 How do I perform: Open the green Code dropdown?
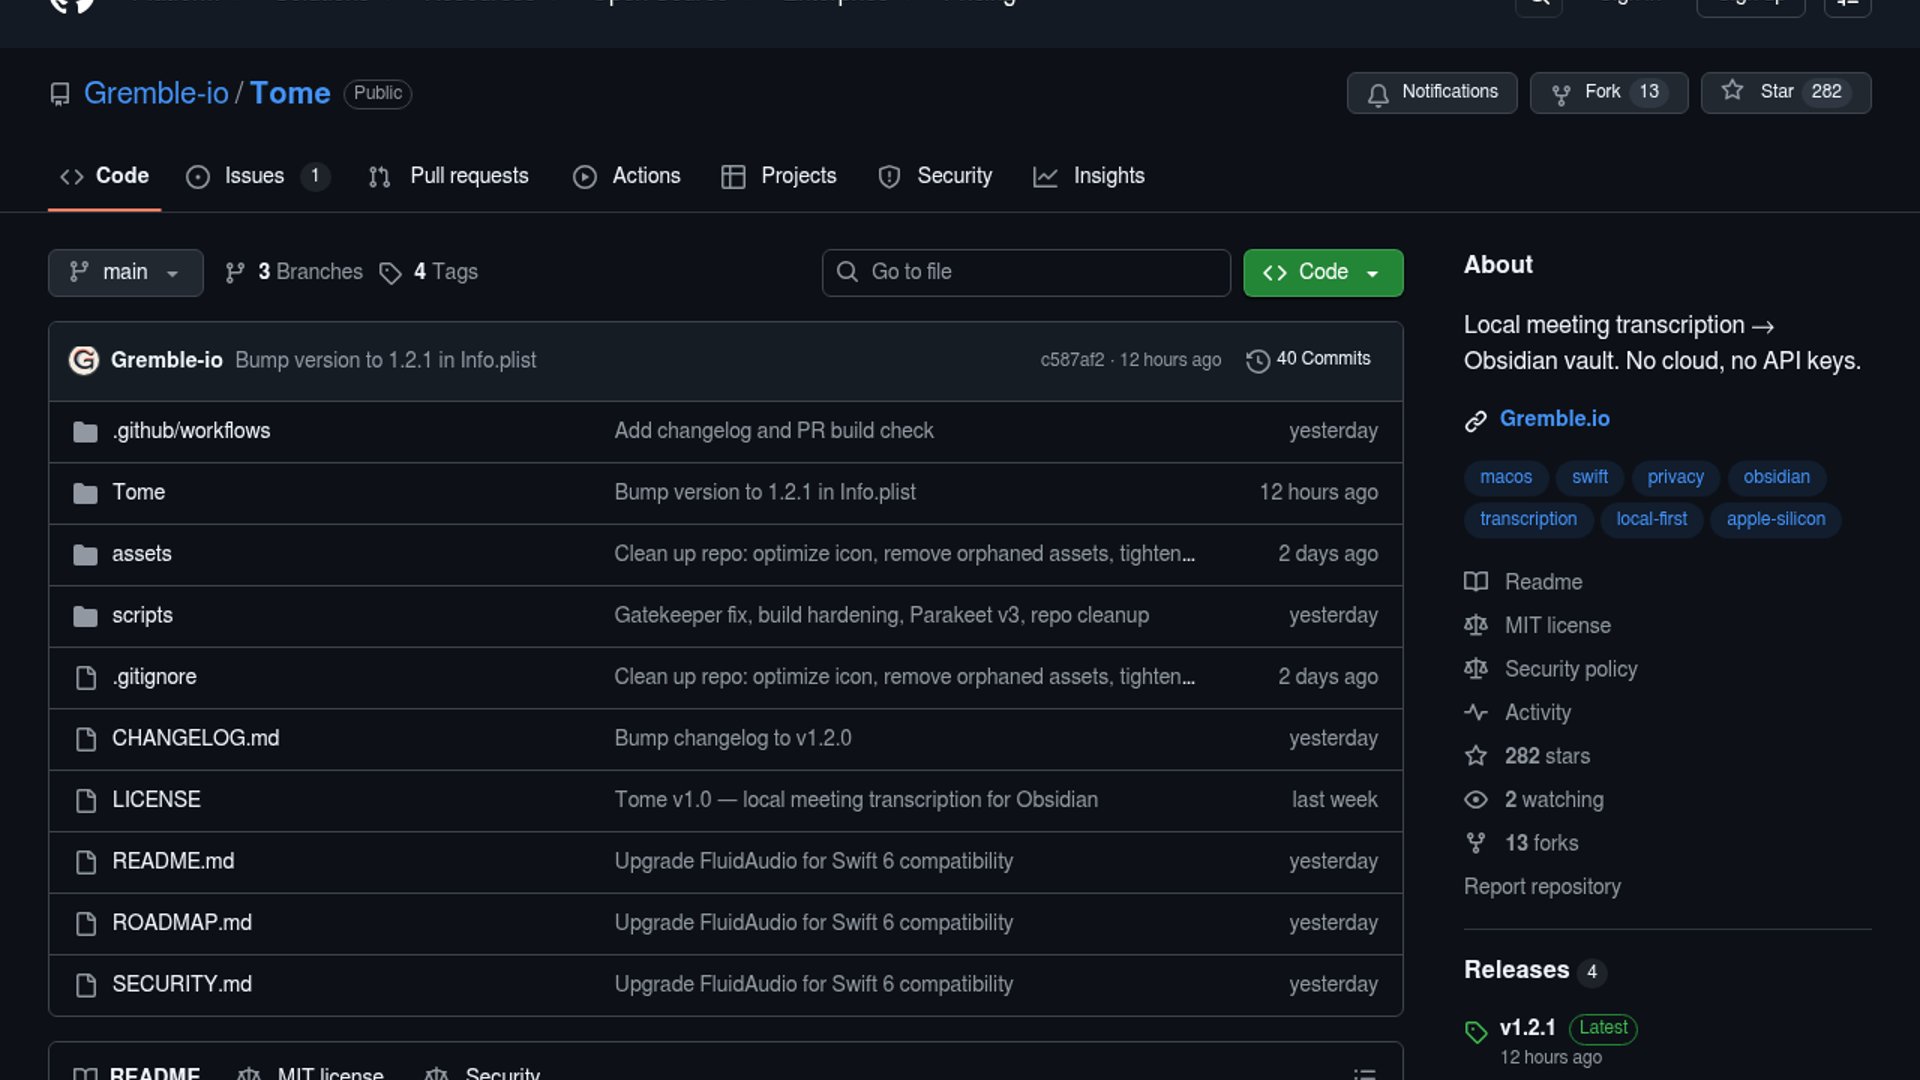[1322, 272]
